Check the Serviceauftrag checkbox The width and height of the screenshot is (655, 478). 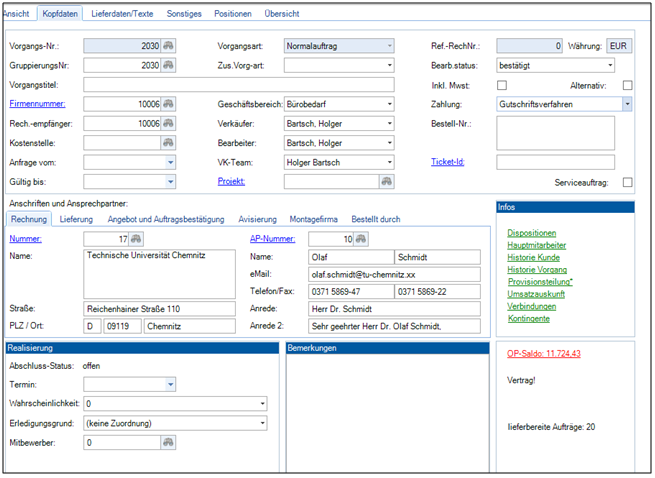coord(627,182)
